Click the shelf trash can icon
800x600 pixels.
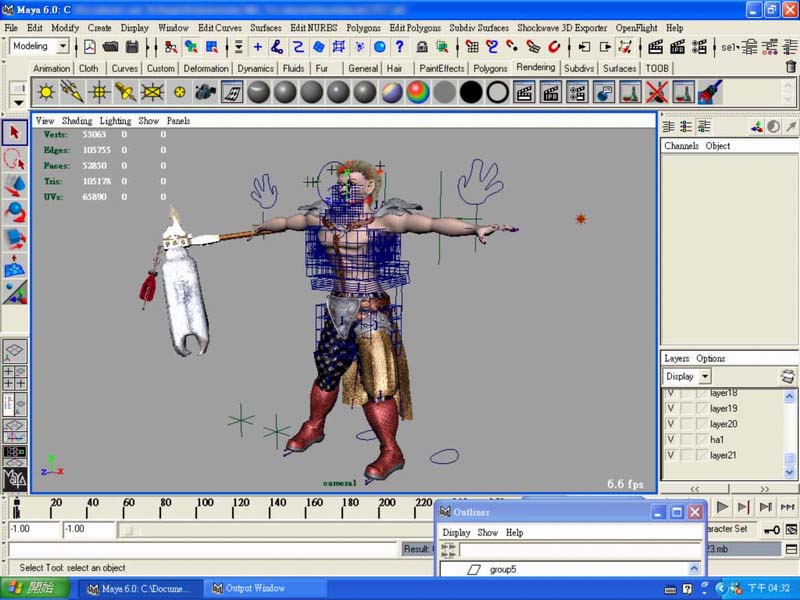pos(790,67)
